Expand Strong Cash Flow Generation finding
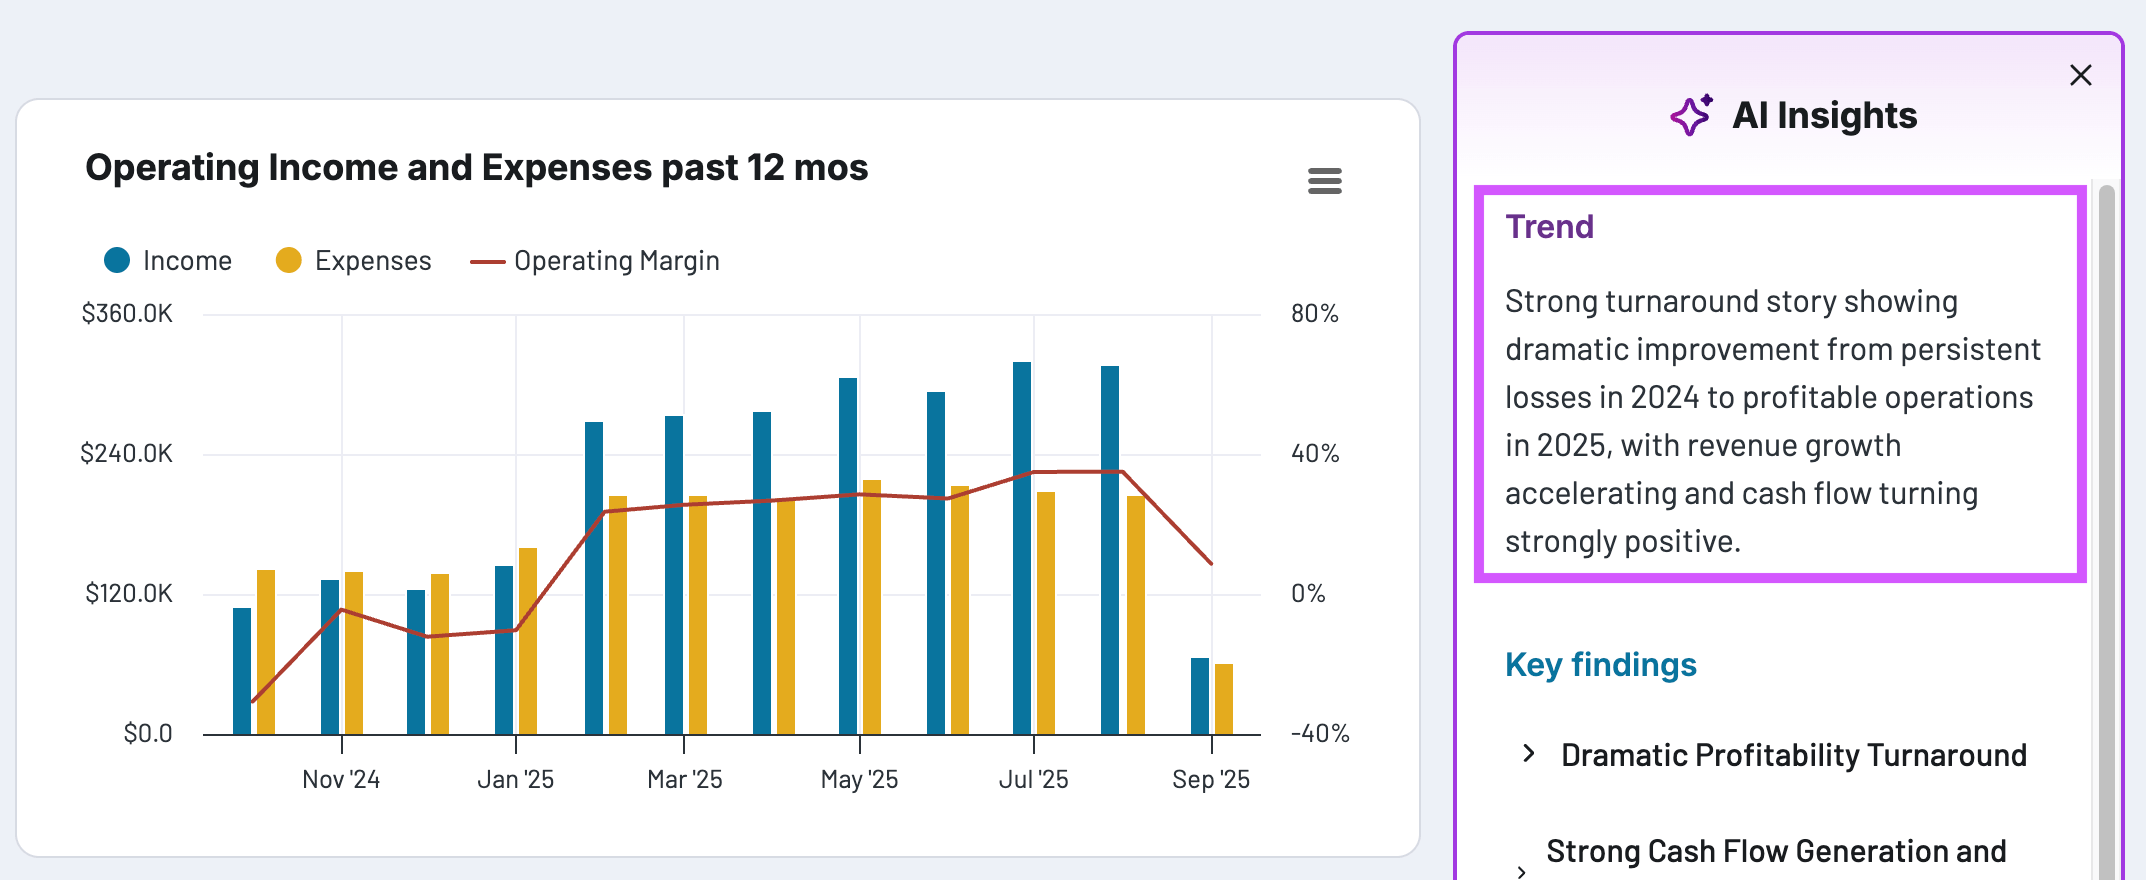 (1775, 852)
